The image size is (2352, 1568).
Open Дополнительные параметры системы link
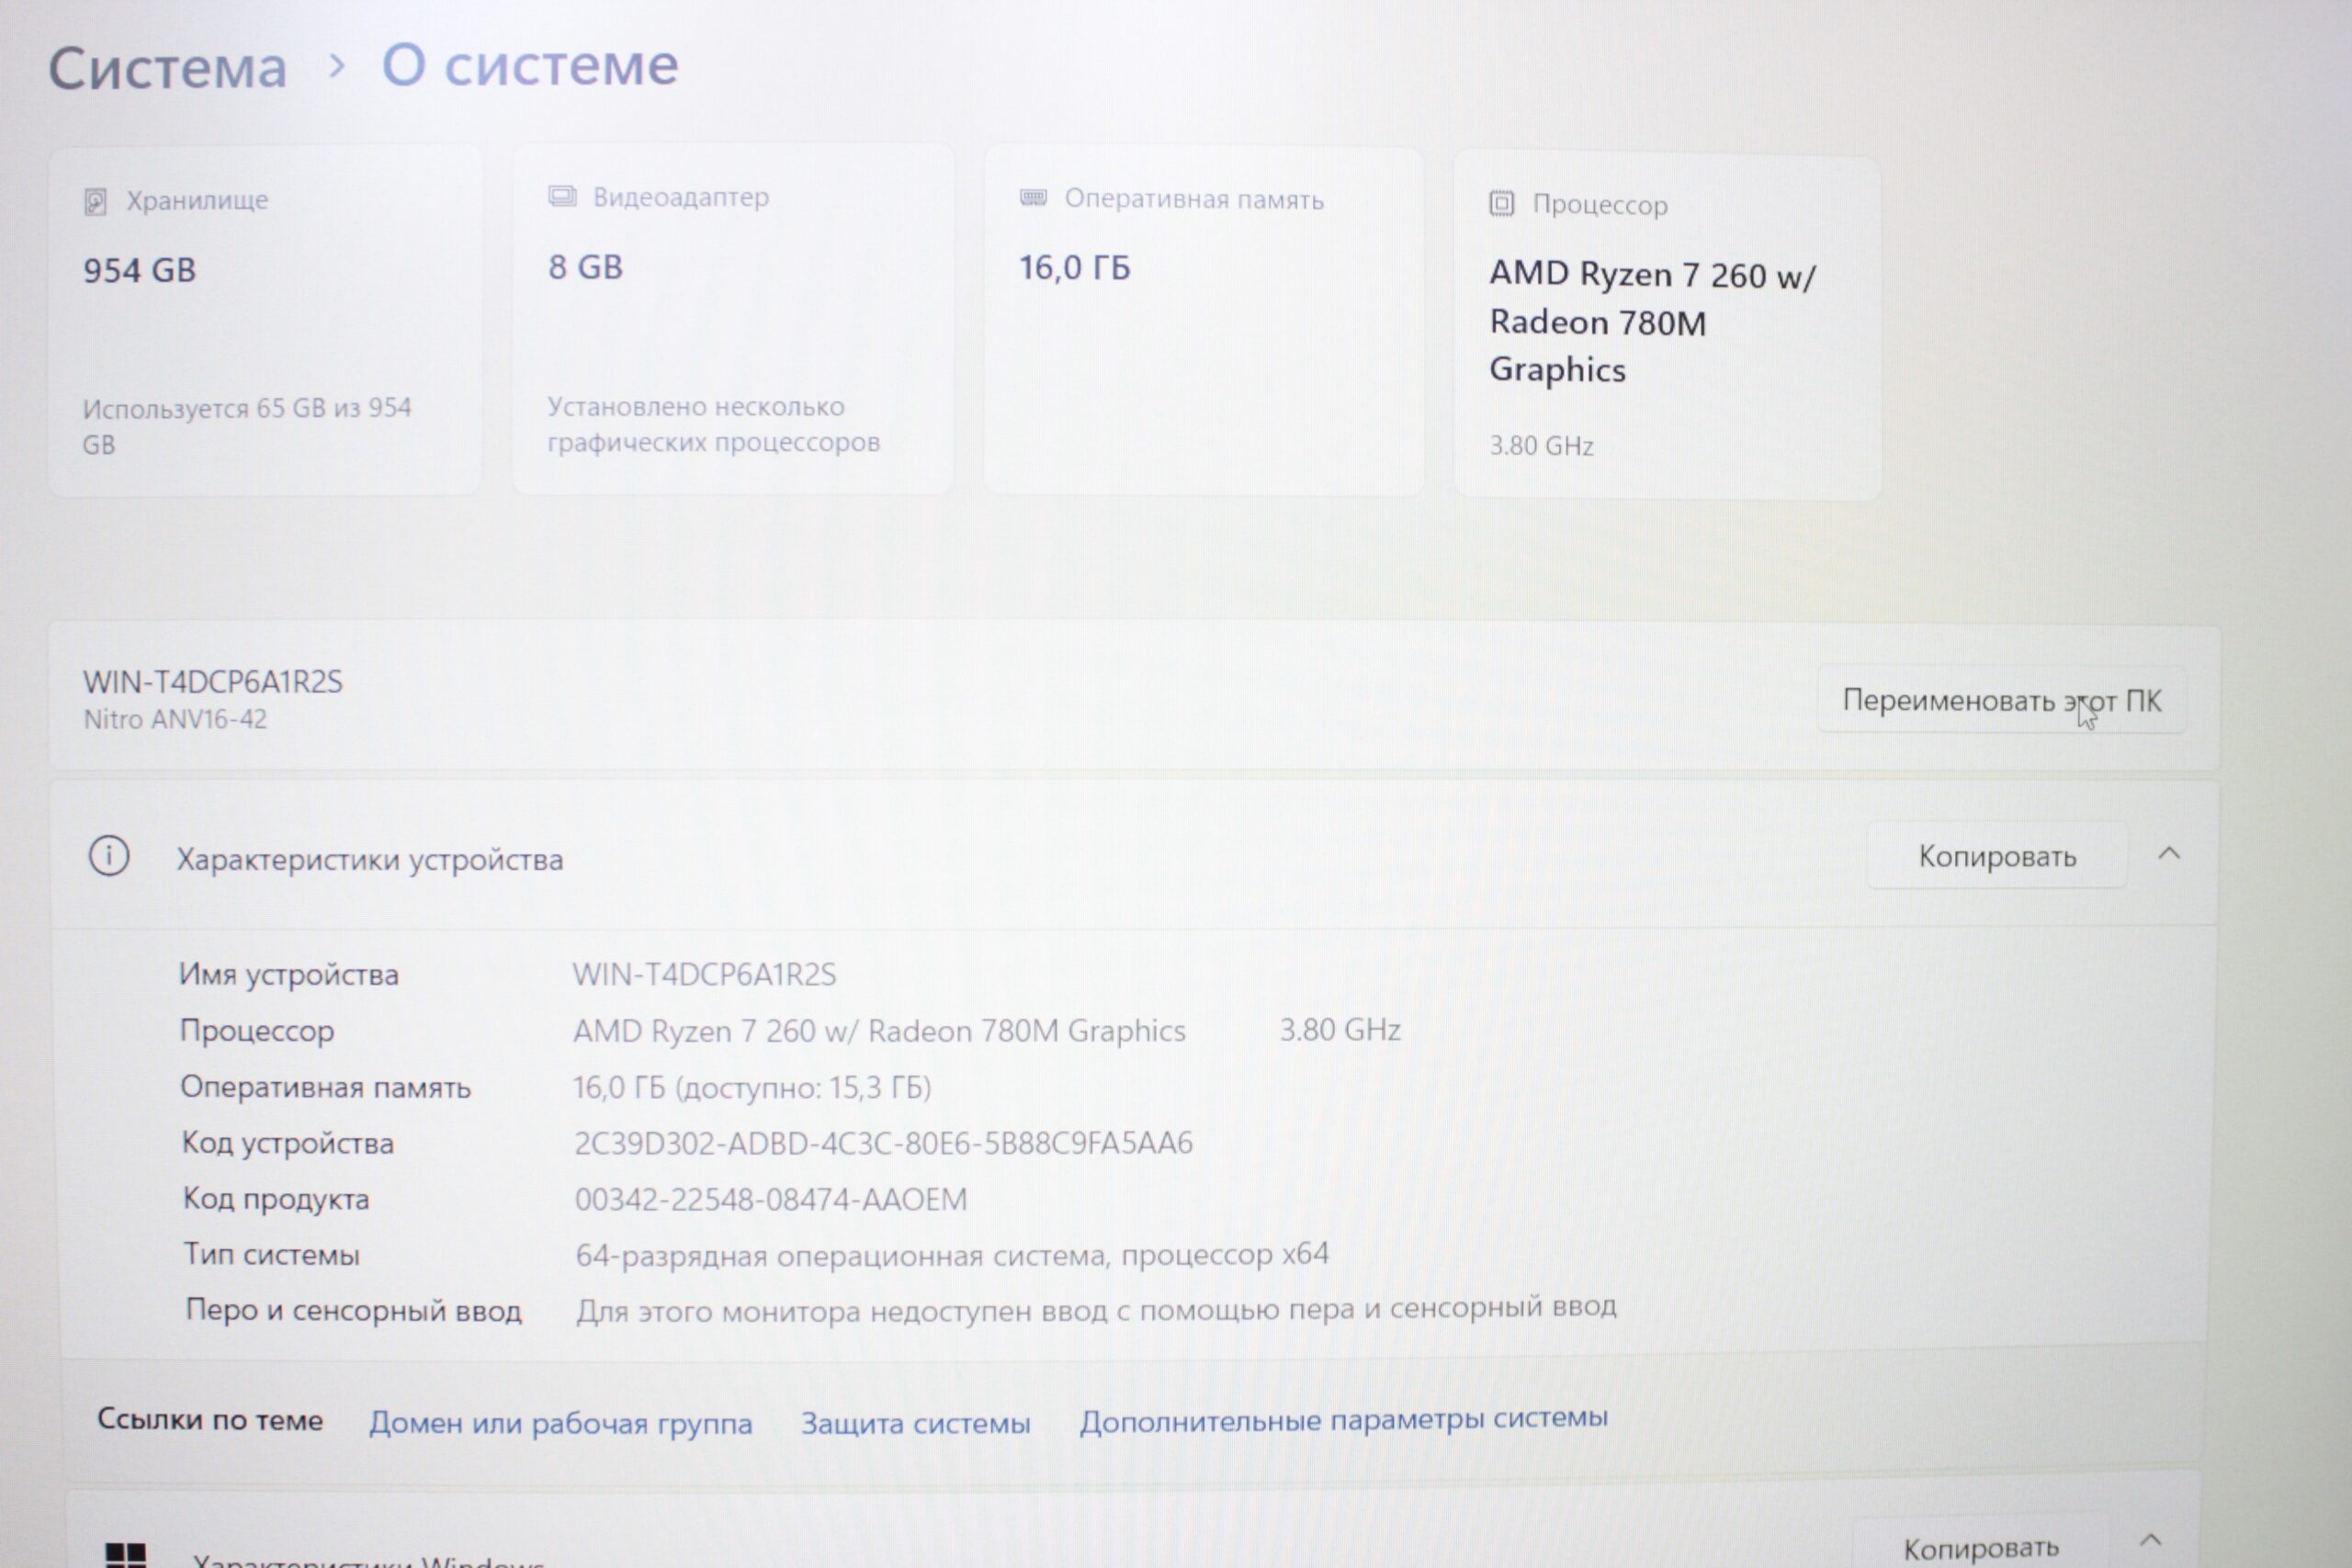click(1343, 1419)
